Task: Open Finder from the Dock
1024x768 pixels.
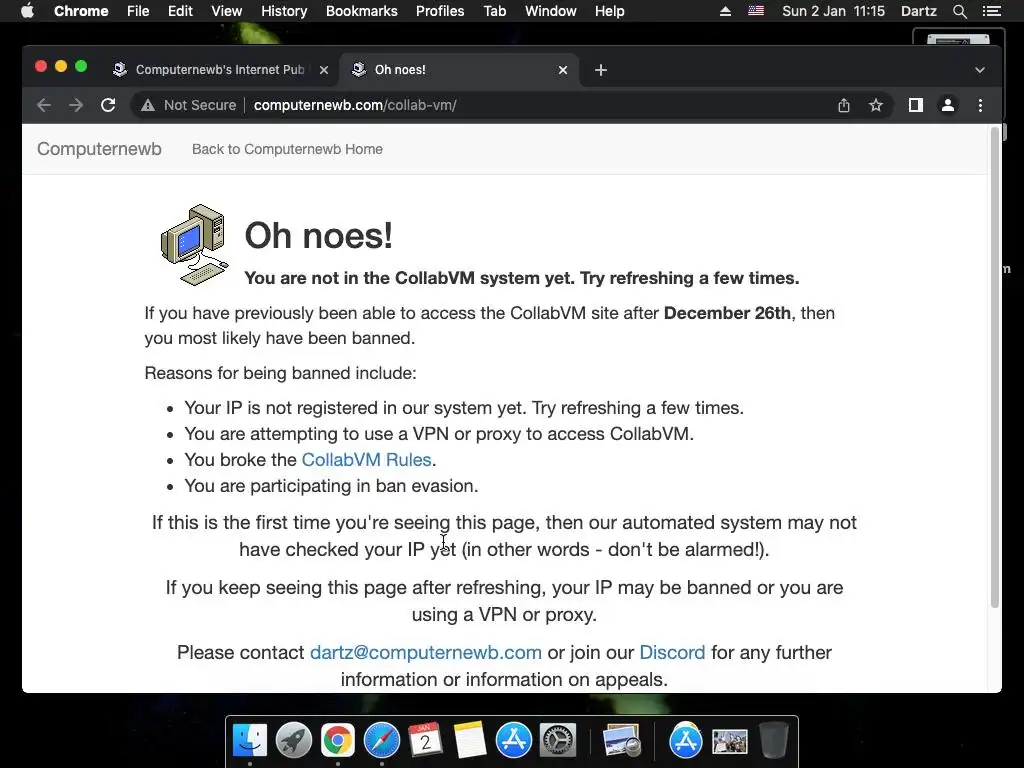Action: pyautogui.click(x=250, y=741)
